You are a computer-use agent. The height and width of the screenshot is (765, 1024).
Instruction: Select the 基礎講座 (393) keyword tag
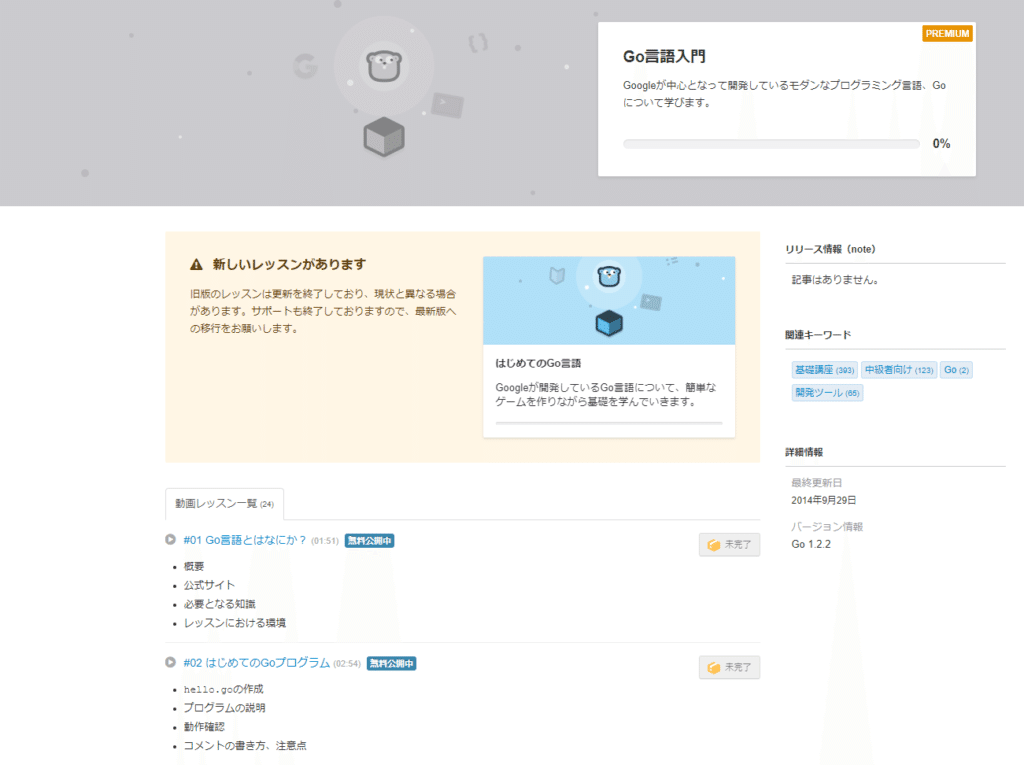point(824,369)
